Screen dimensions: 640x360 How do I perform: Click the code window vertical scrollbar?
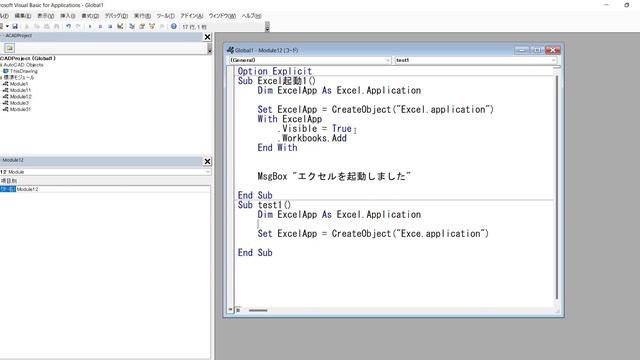point(557,188)
